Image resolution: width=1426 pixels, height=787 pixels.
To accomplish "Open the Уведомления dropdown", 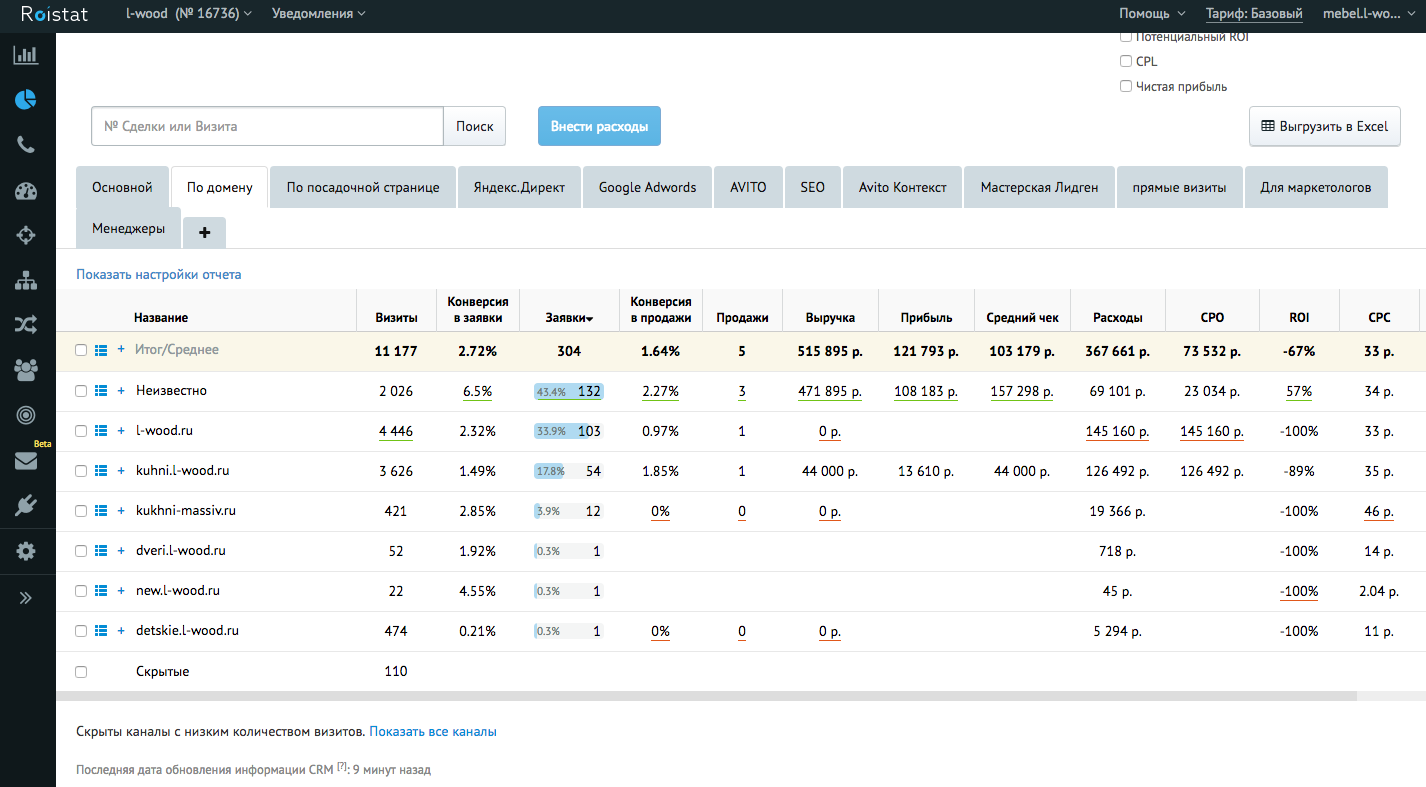I will 319,14.
